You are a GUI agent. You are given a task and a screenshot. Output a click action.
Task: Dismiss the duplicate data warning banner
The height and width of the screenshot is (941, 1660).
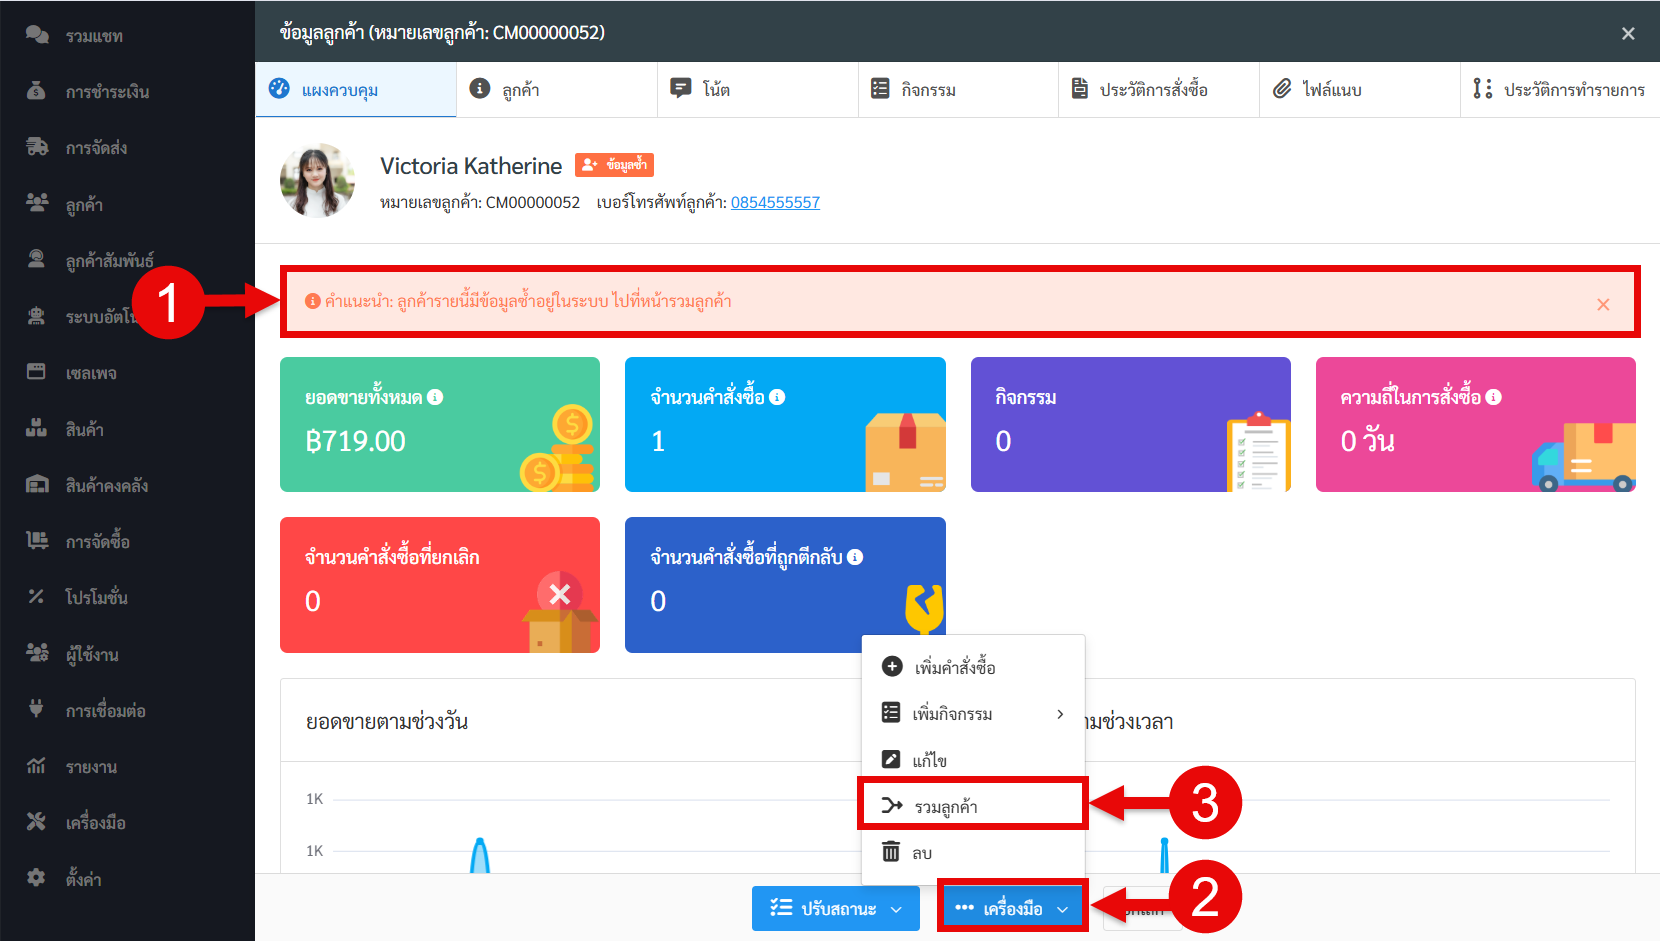coord(1603,304)
